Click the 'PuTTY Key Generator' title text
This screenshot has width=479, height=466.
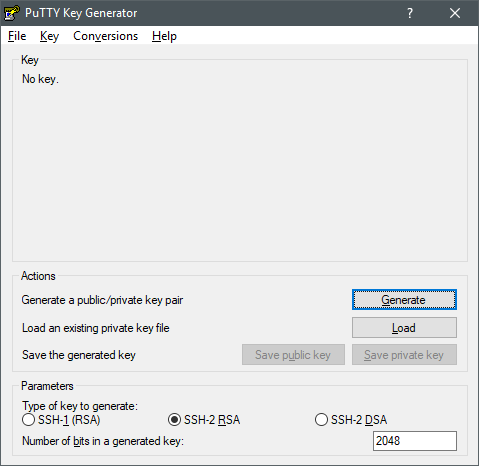[81, 13]
